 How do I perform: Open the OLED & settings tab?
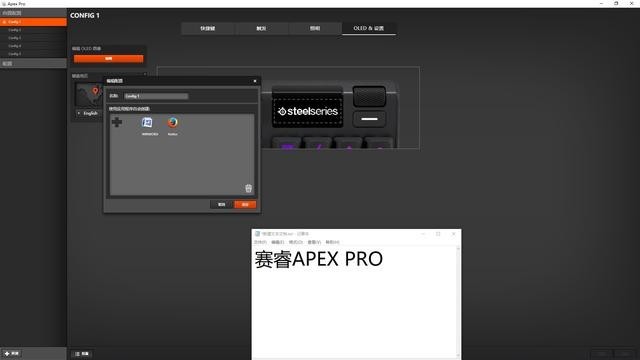click(369, 28)
